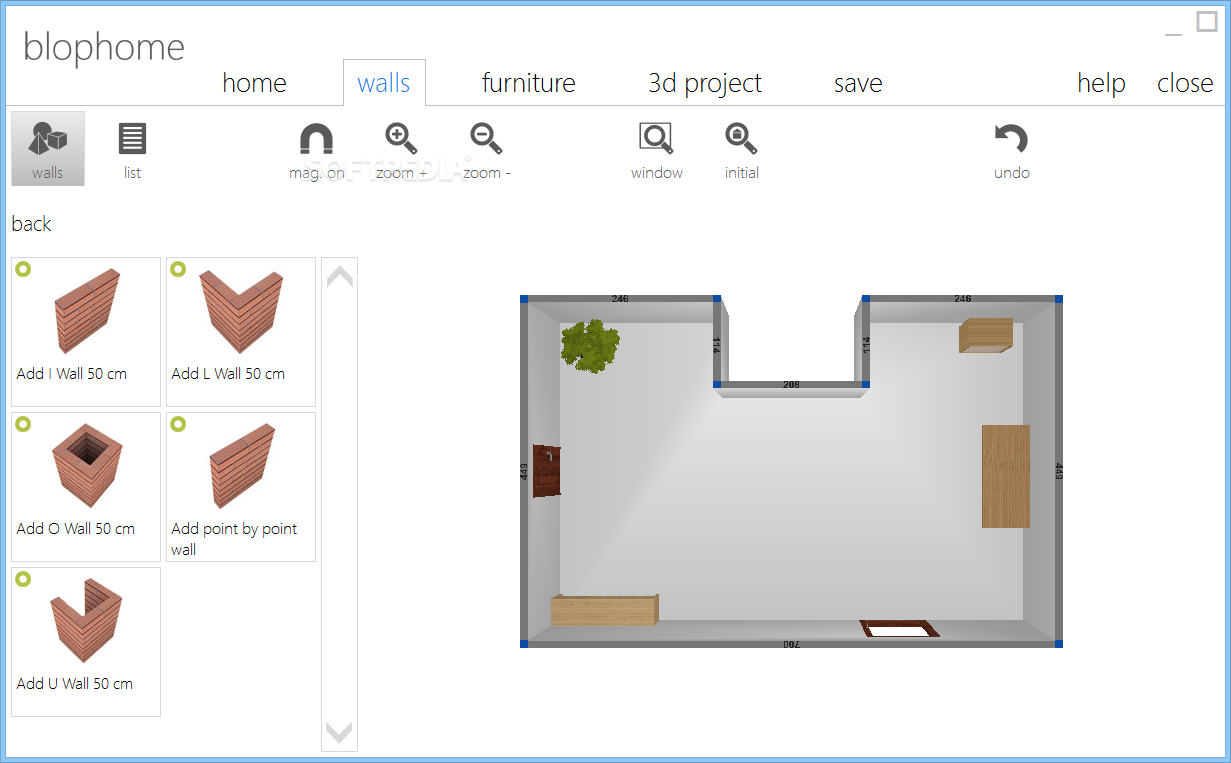Image resolution: width=1231 pixels, height=763 pixels.
Task: Add an O Wall 50 cm
Action: click(86, 487)
